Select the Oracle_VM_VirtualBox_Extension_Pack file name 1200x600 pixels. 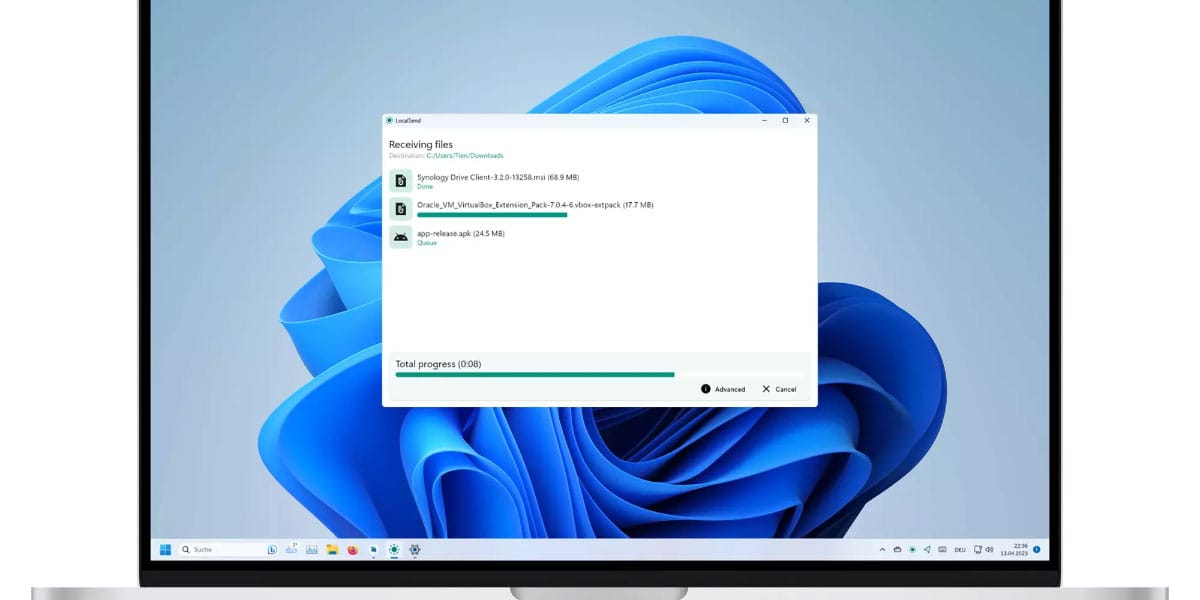pos(535,205)
